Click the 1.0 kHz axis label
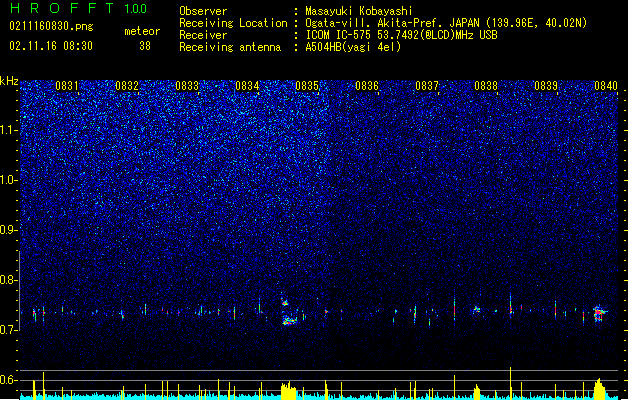629x400 pixels. [x=8, y=180]
